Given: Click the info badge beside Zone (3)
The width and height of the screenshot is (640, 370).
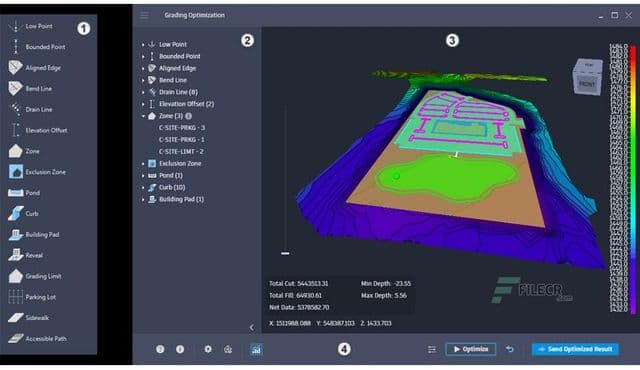Looking at the screenshot, I should pyautogui.click(x=189, y=116).
